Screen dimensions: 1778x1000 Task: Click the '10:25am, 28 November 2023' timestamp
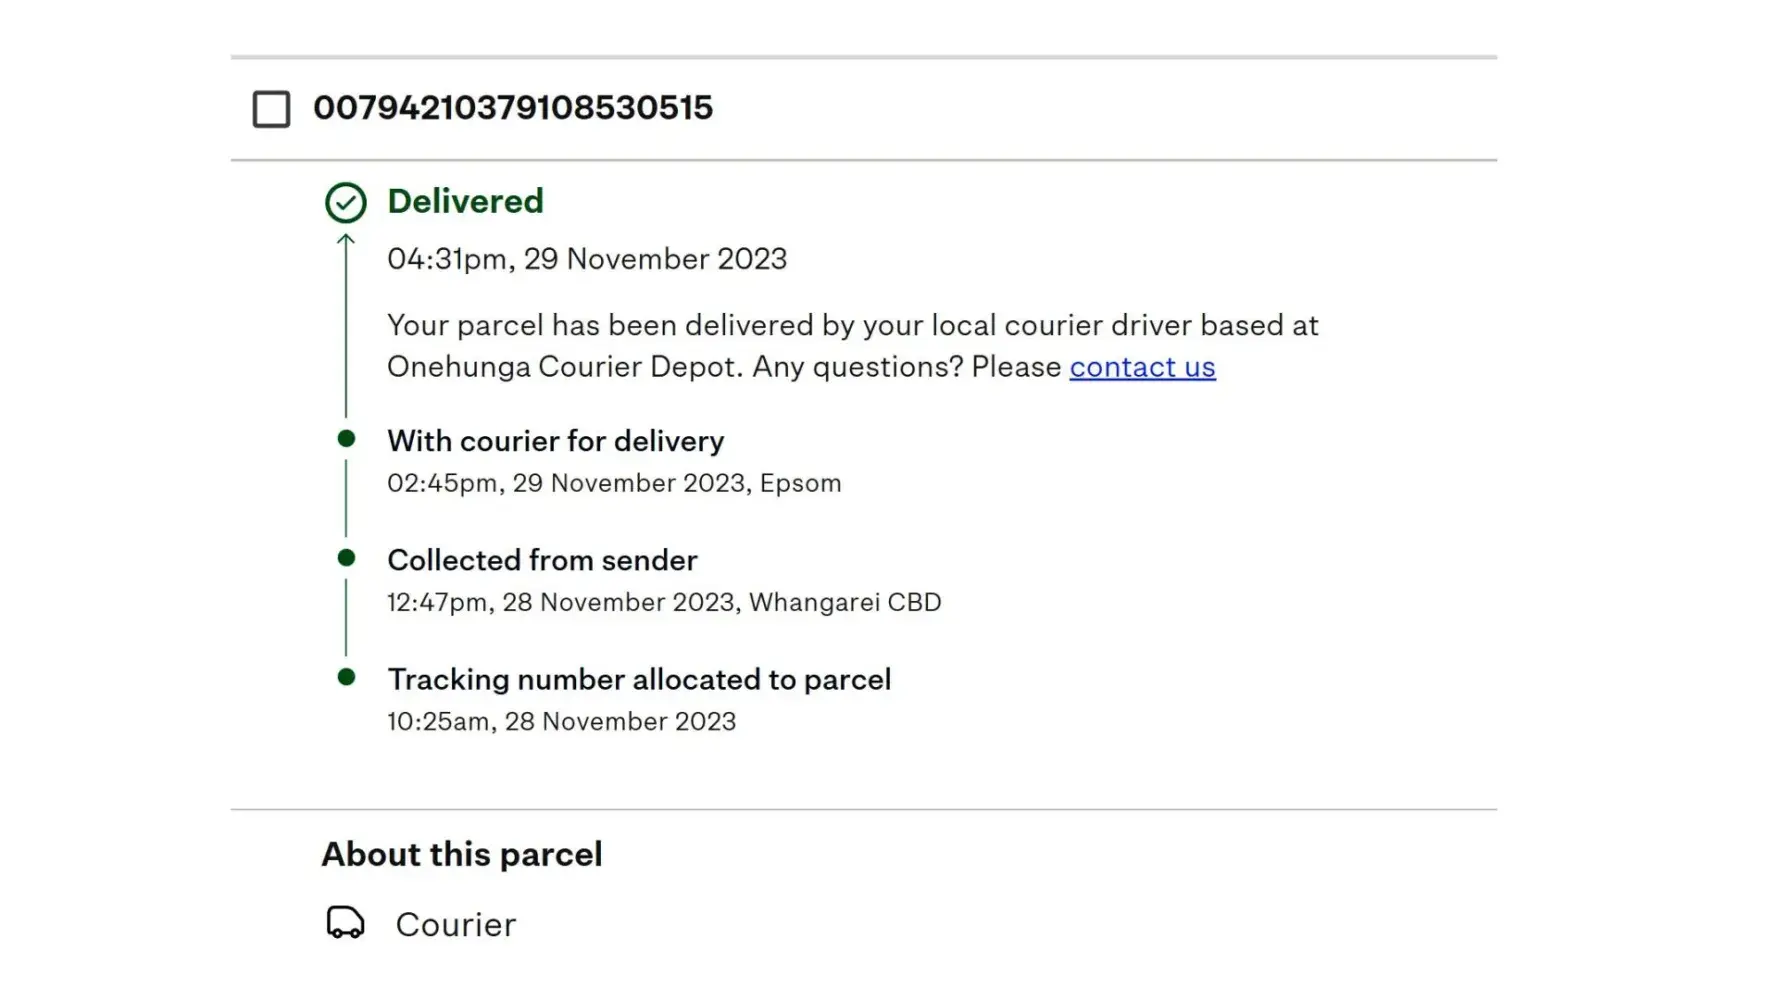pos(561,721)
